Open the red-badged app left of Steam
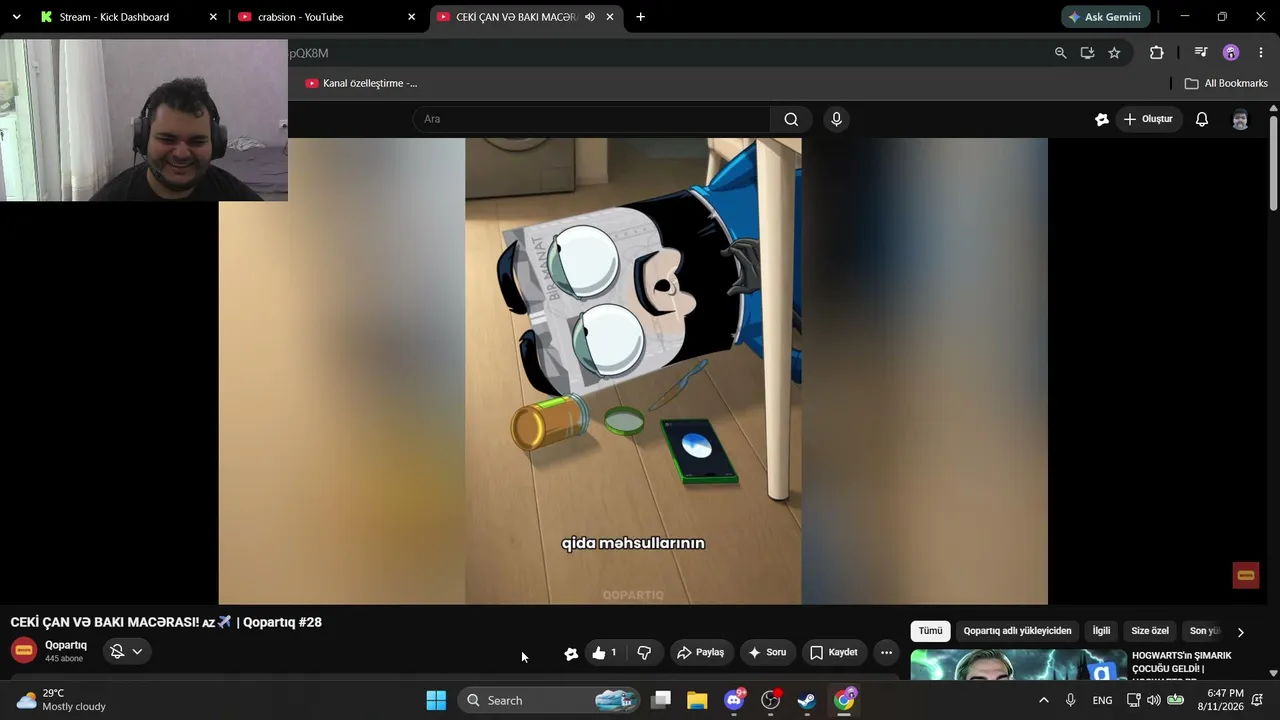The width and height of the screenshot is (1280, 720). click(771, 700)
